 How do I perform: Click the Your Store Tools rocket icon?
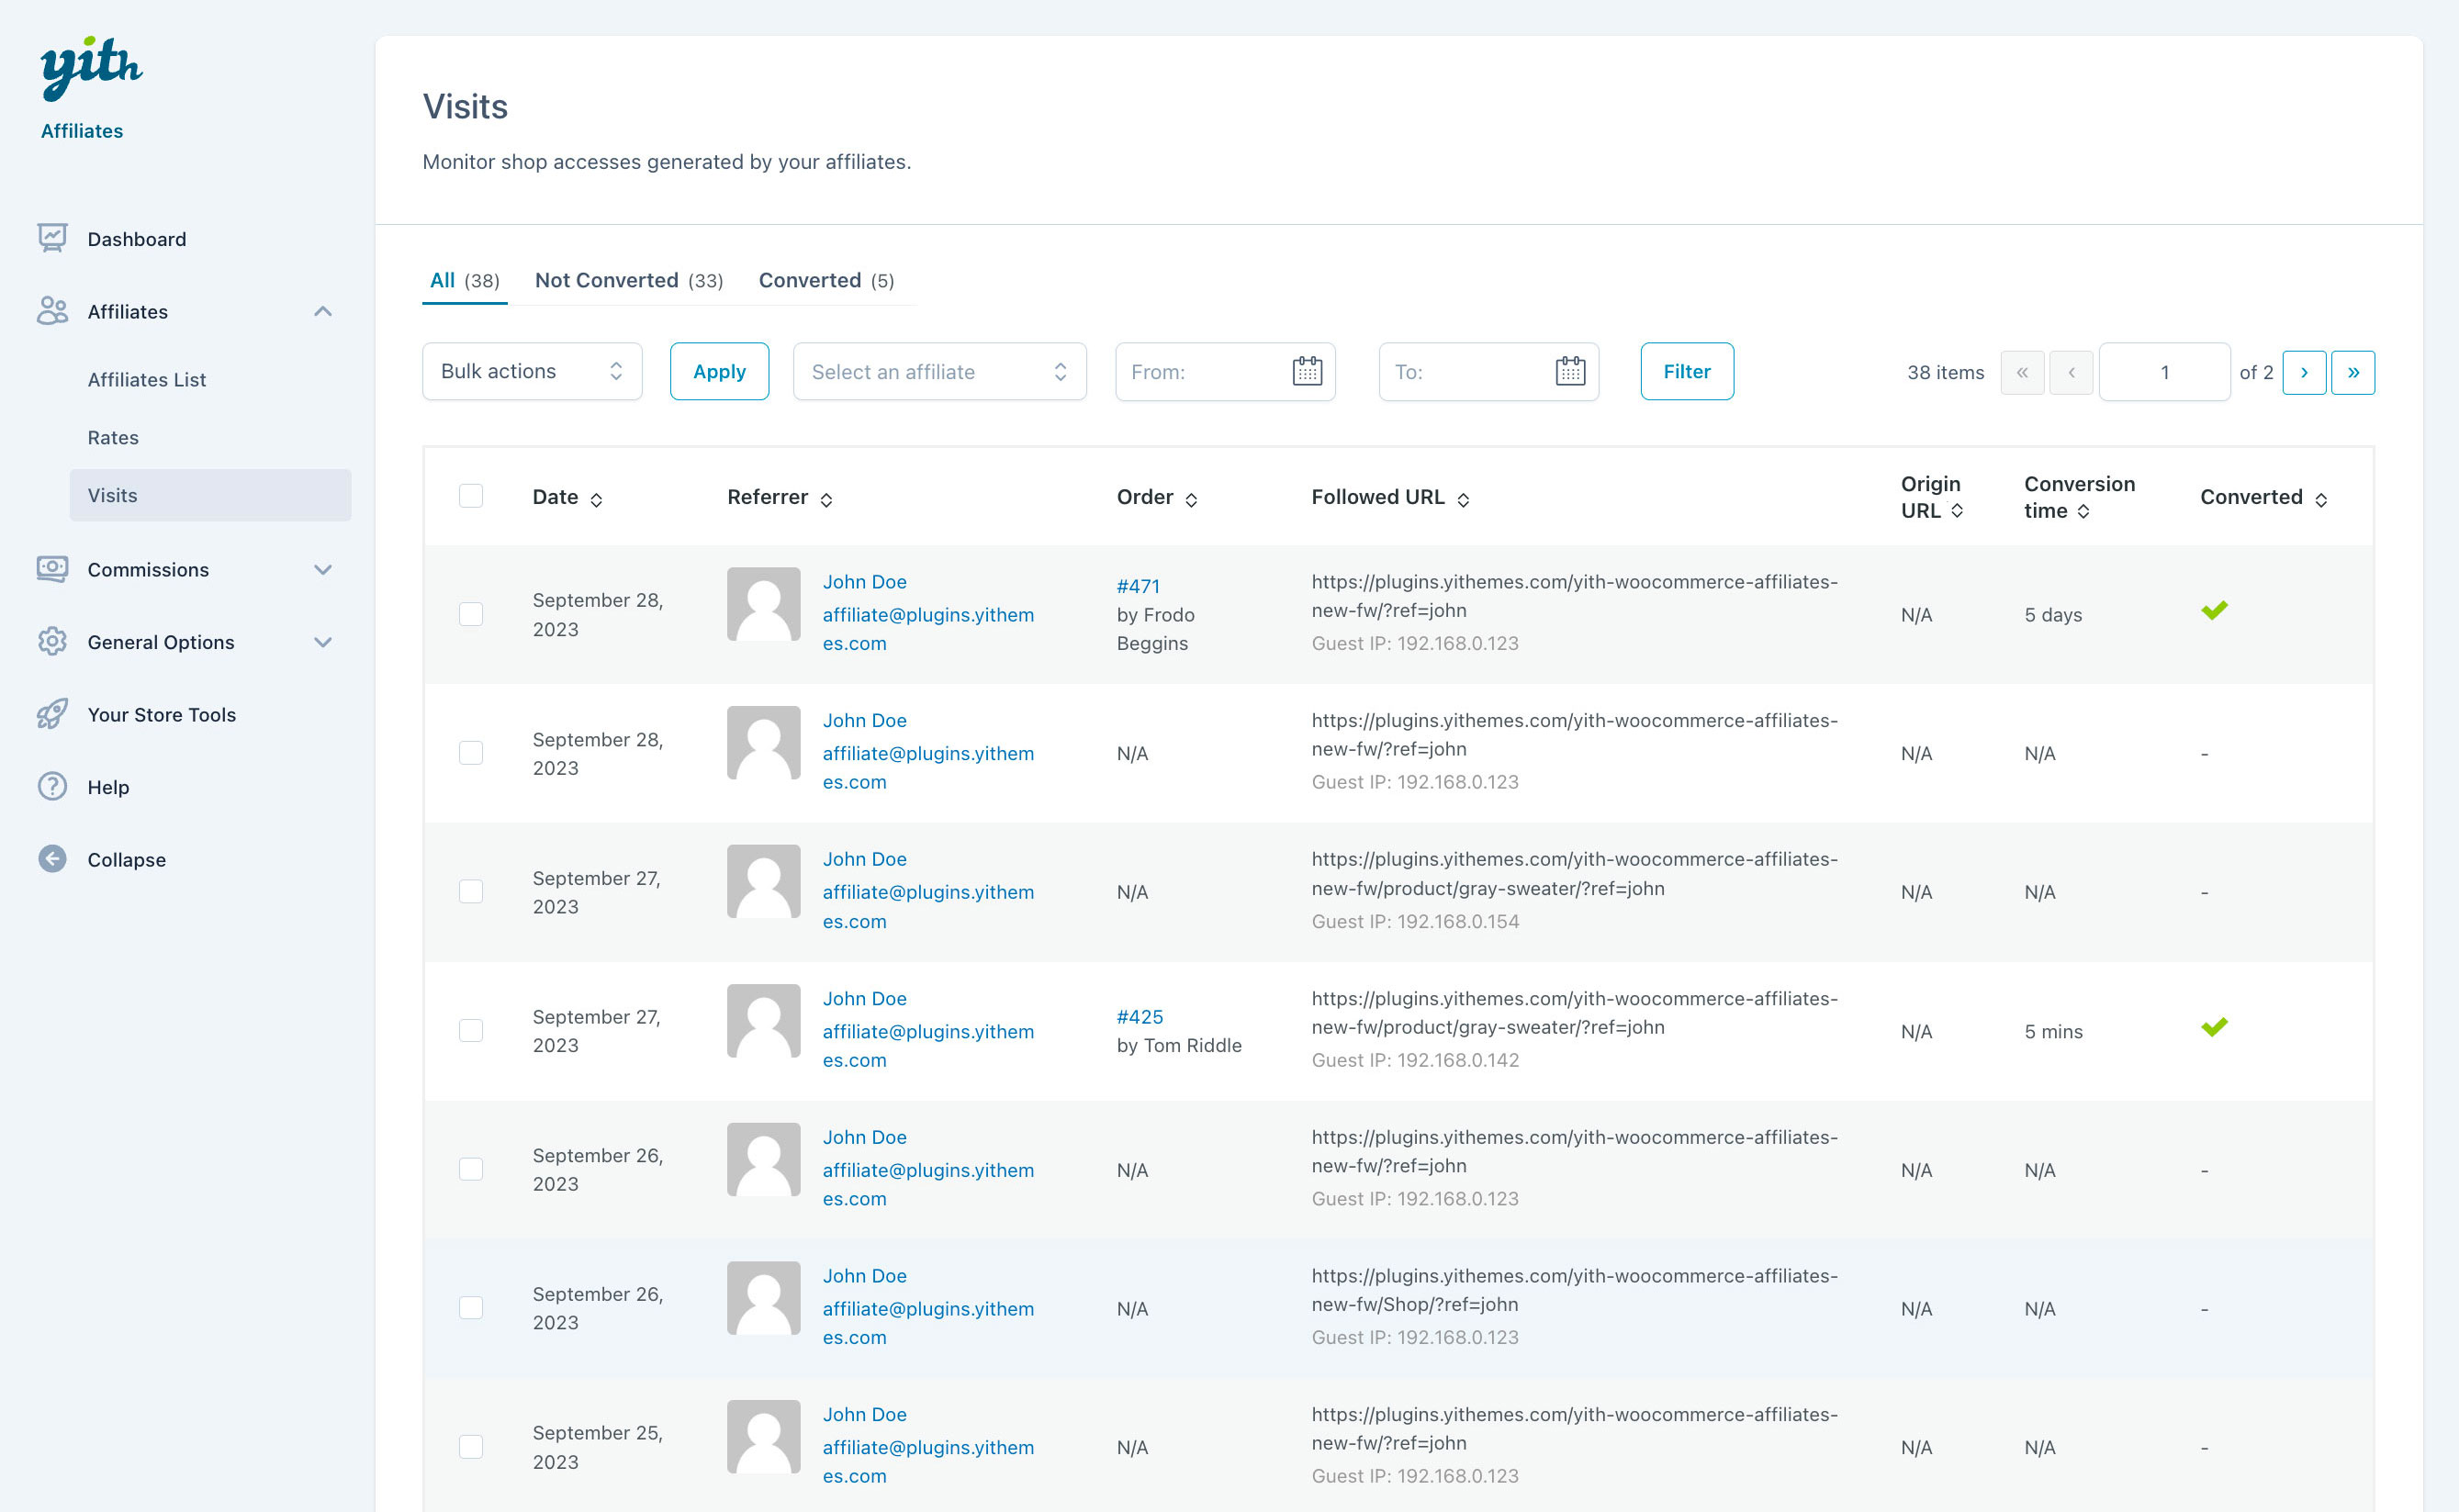click(52, 714)
